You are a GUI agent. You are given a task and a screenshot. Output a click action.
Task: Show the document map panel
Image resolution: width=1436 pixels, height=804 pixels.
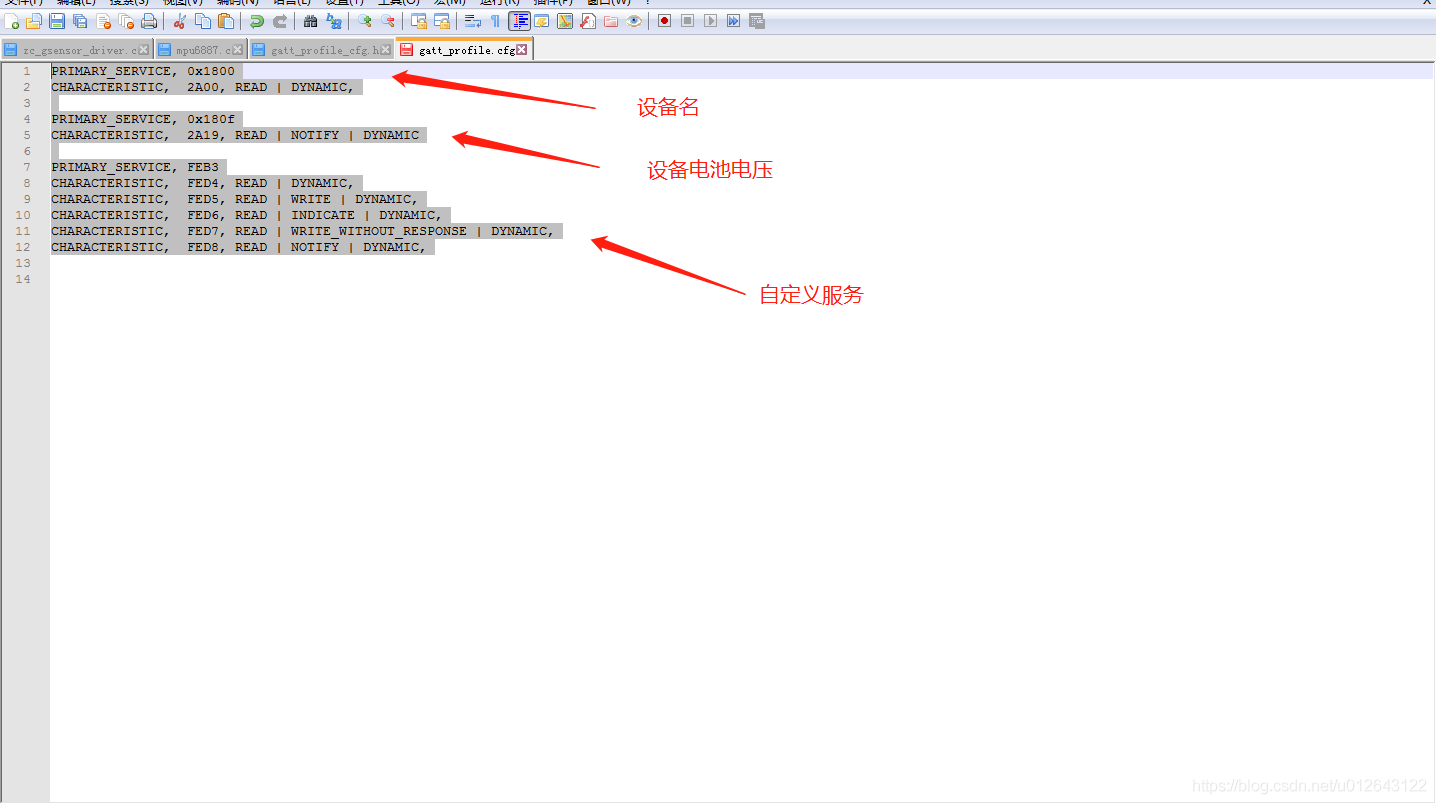pos(565,21)
